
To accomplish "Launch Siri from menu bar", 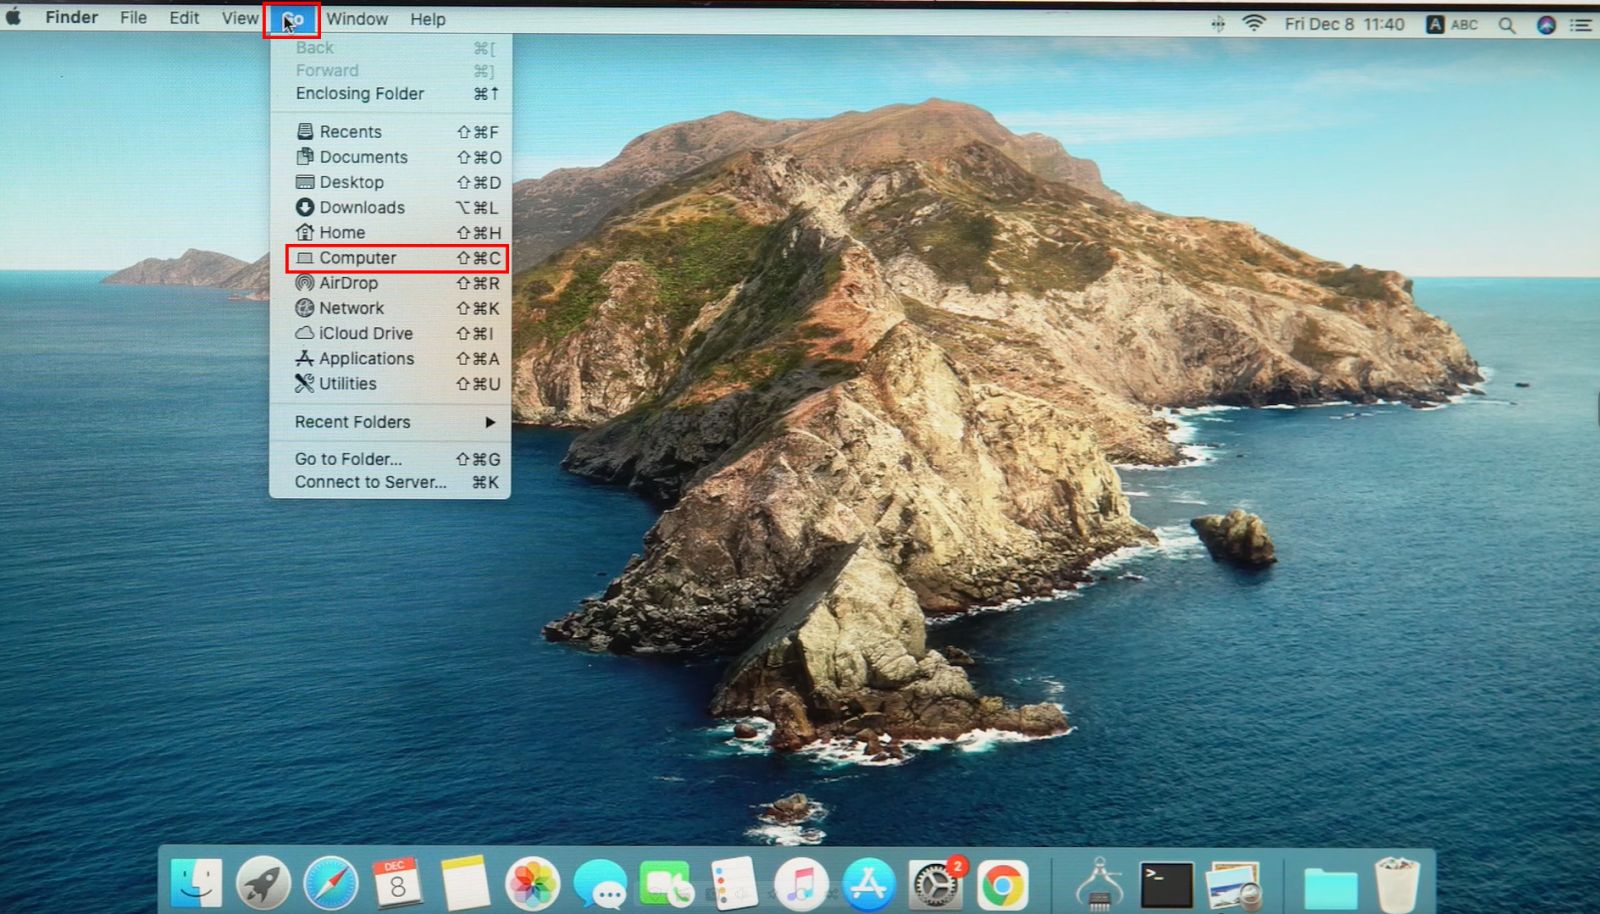I will [1546, 25].
